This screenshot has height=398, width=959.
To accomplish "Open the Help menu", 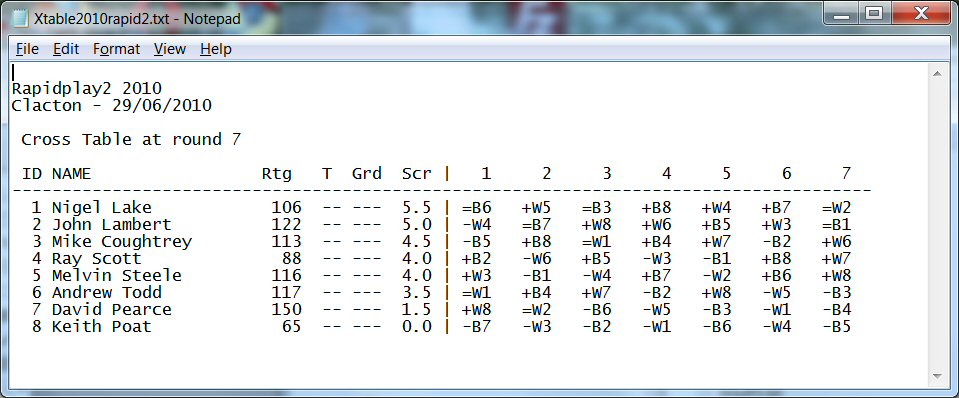I will pos(215,49).
